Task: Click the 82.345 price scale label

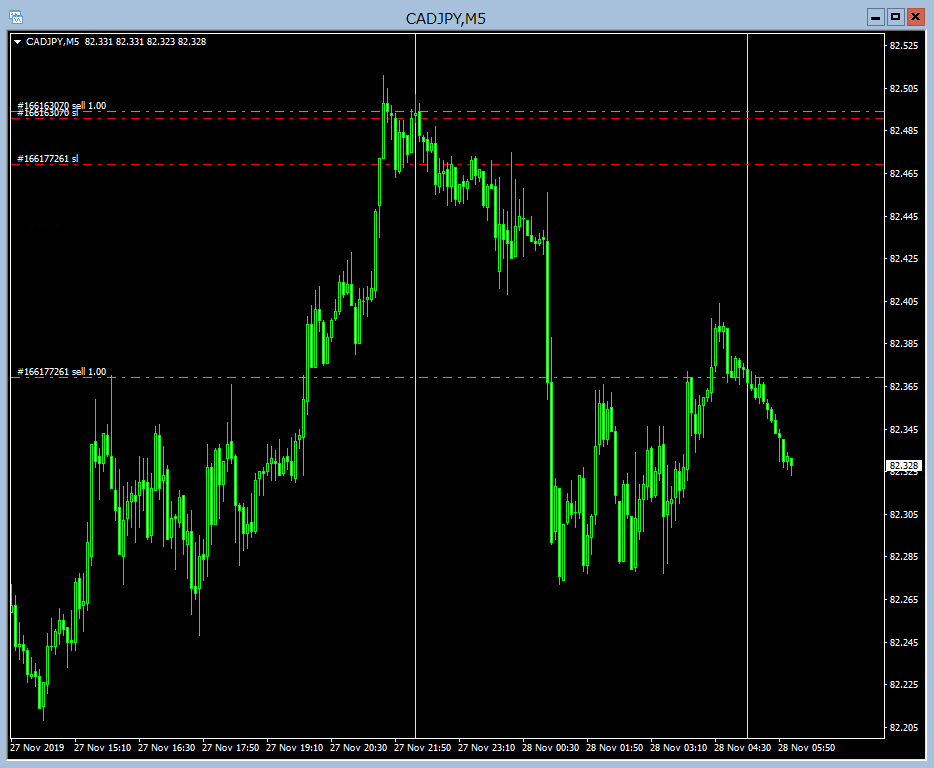Action: click(x=904, y=430)
